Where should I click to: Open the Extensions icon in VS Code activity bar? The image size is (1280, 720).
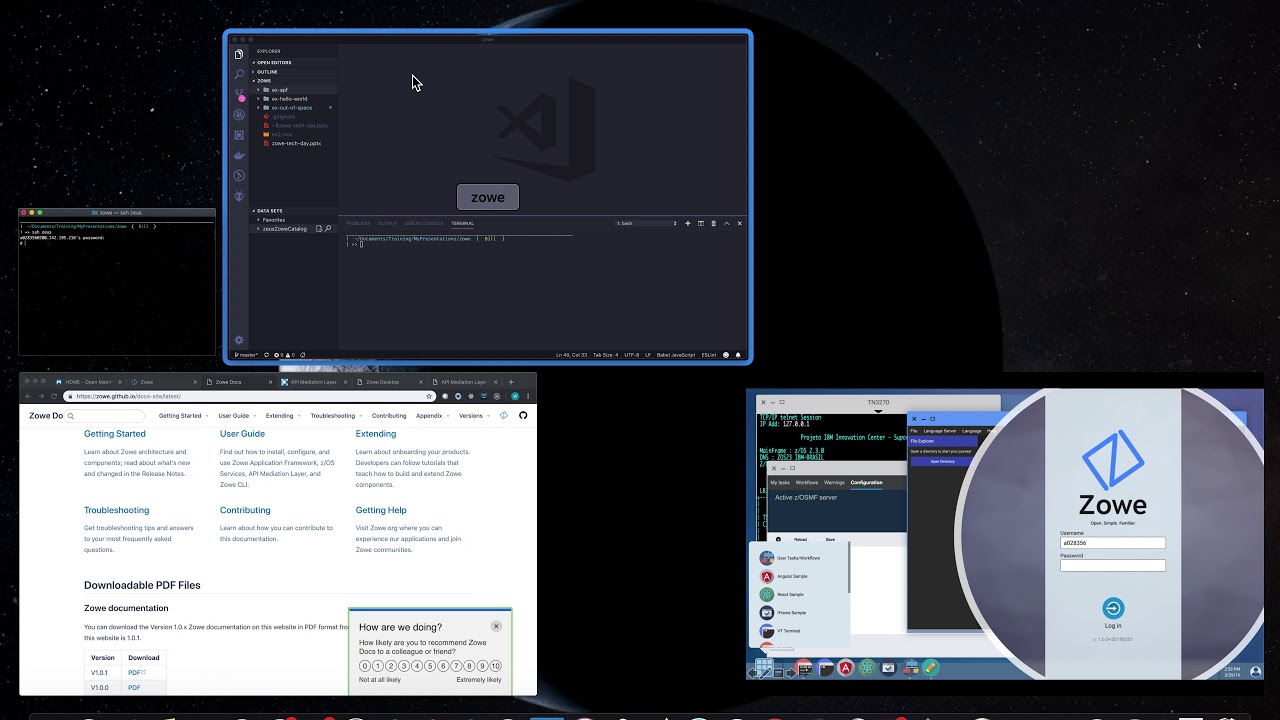pos(239,135)
